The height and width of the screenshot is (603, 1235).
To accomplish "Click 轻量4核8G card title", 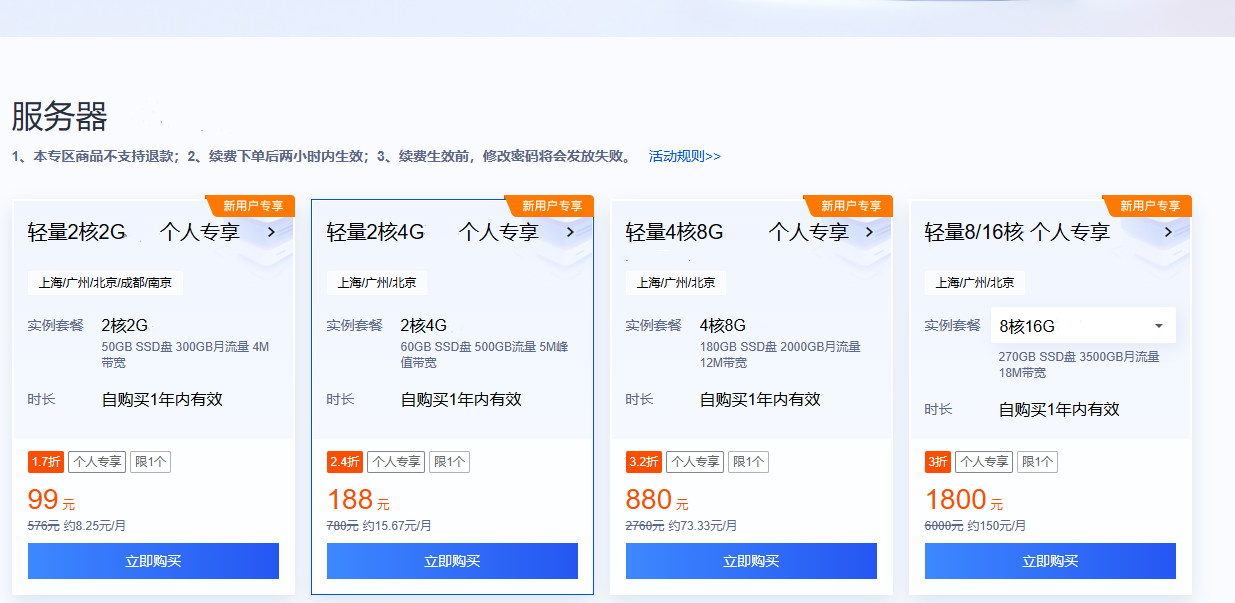I will coord(674,232).
